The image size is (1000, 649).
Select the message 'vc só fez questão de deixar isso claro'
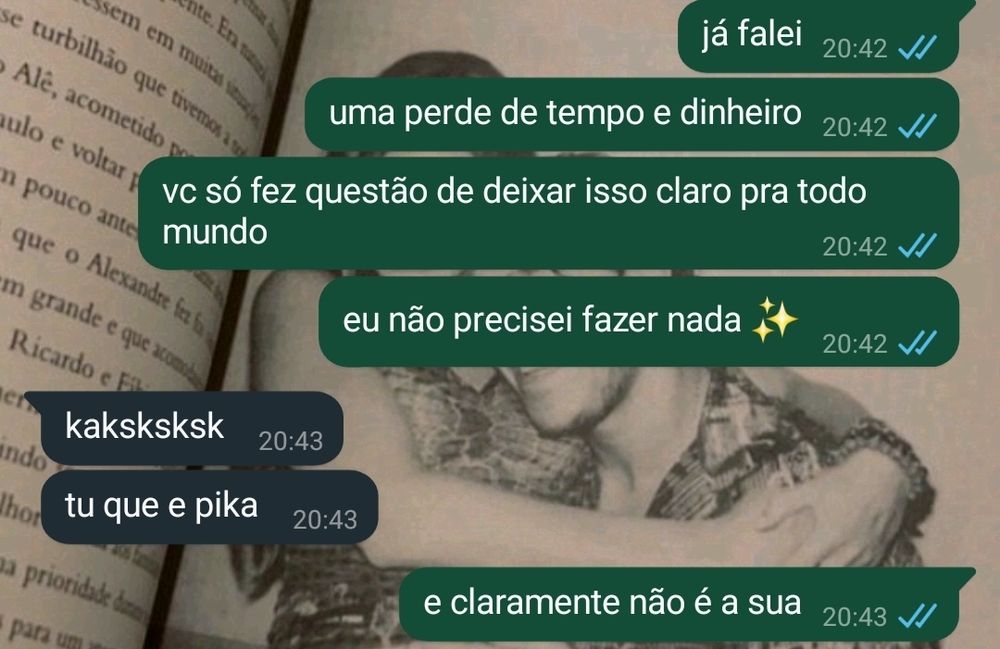click(548, 213)
